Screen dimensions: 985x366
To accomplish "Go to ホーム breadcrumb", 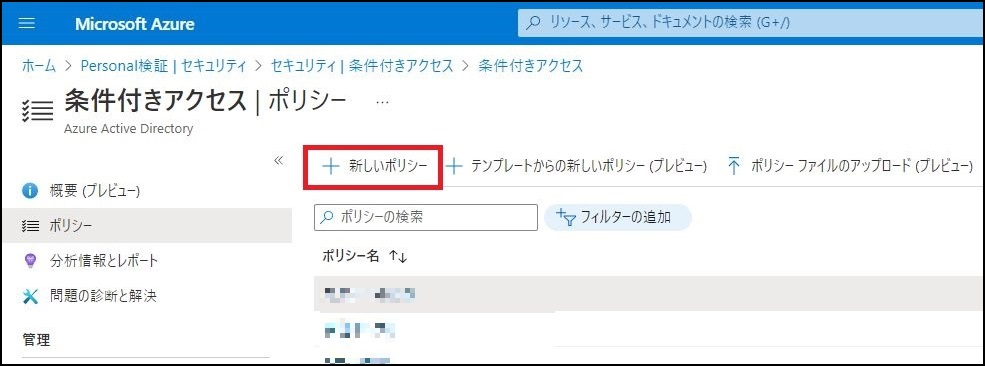I will 39,65.
